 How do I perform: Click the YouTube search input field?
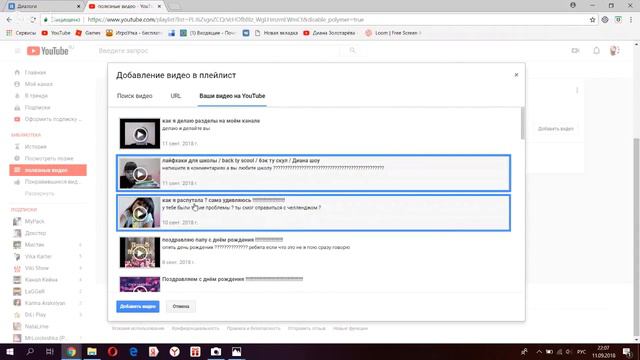pyautogui.click(x=218, y=51)
